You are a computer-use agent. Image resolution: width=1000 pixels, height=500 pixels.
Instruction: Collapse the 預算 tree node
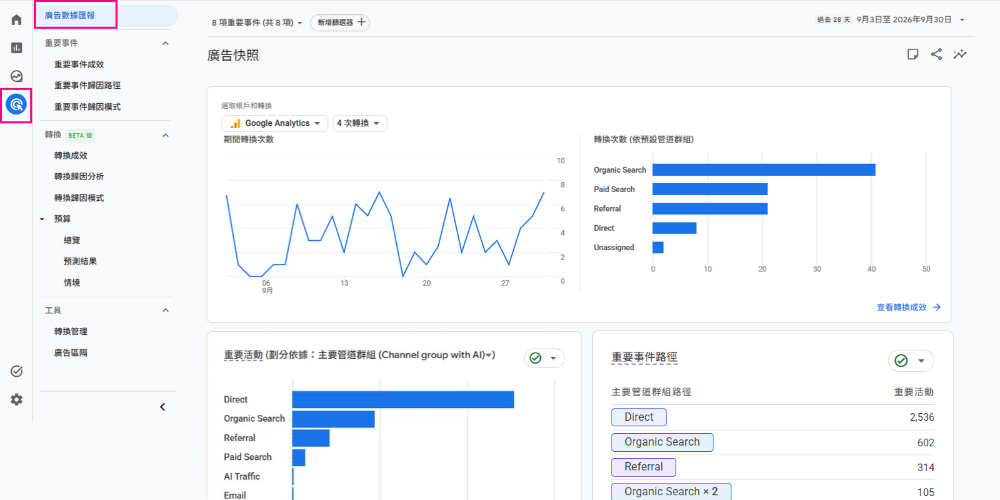tap(42, 219)
